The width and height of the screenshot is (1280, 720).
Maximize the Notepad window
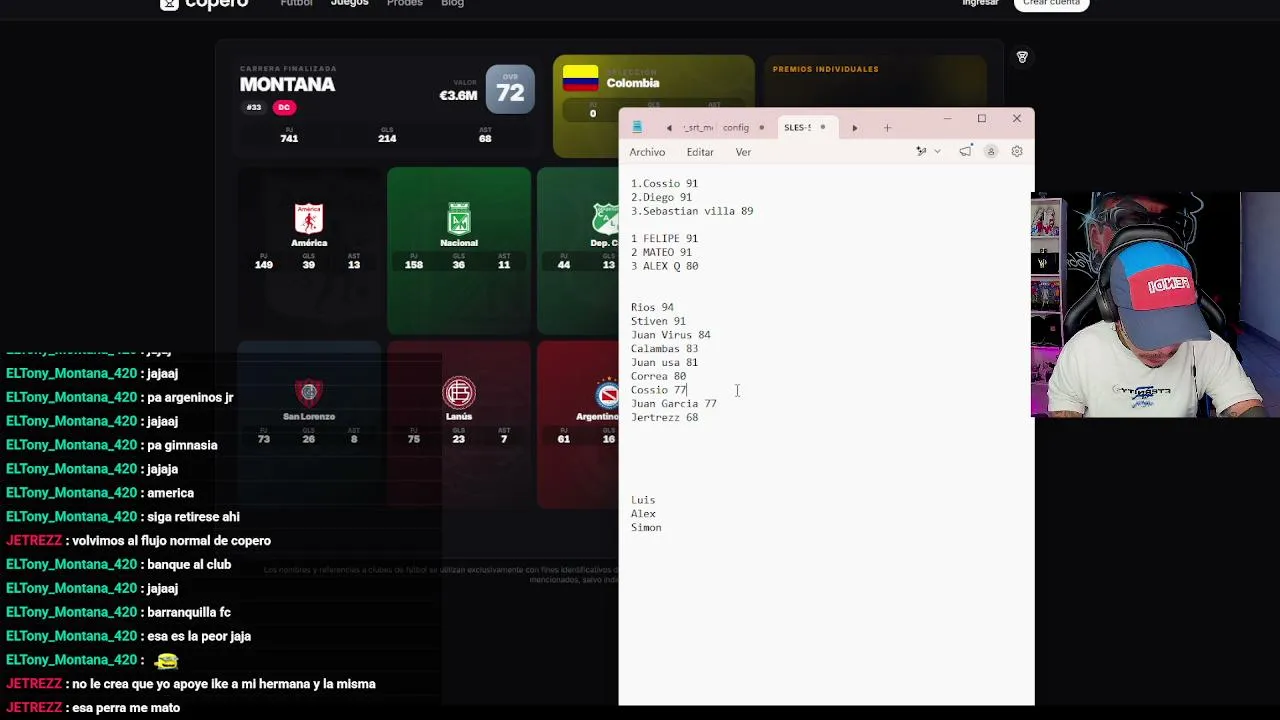coord(982,119)
